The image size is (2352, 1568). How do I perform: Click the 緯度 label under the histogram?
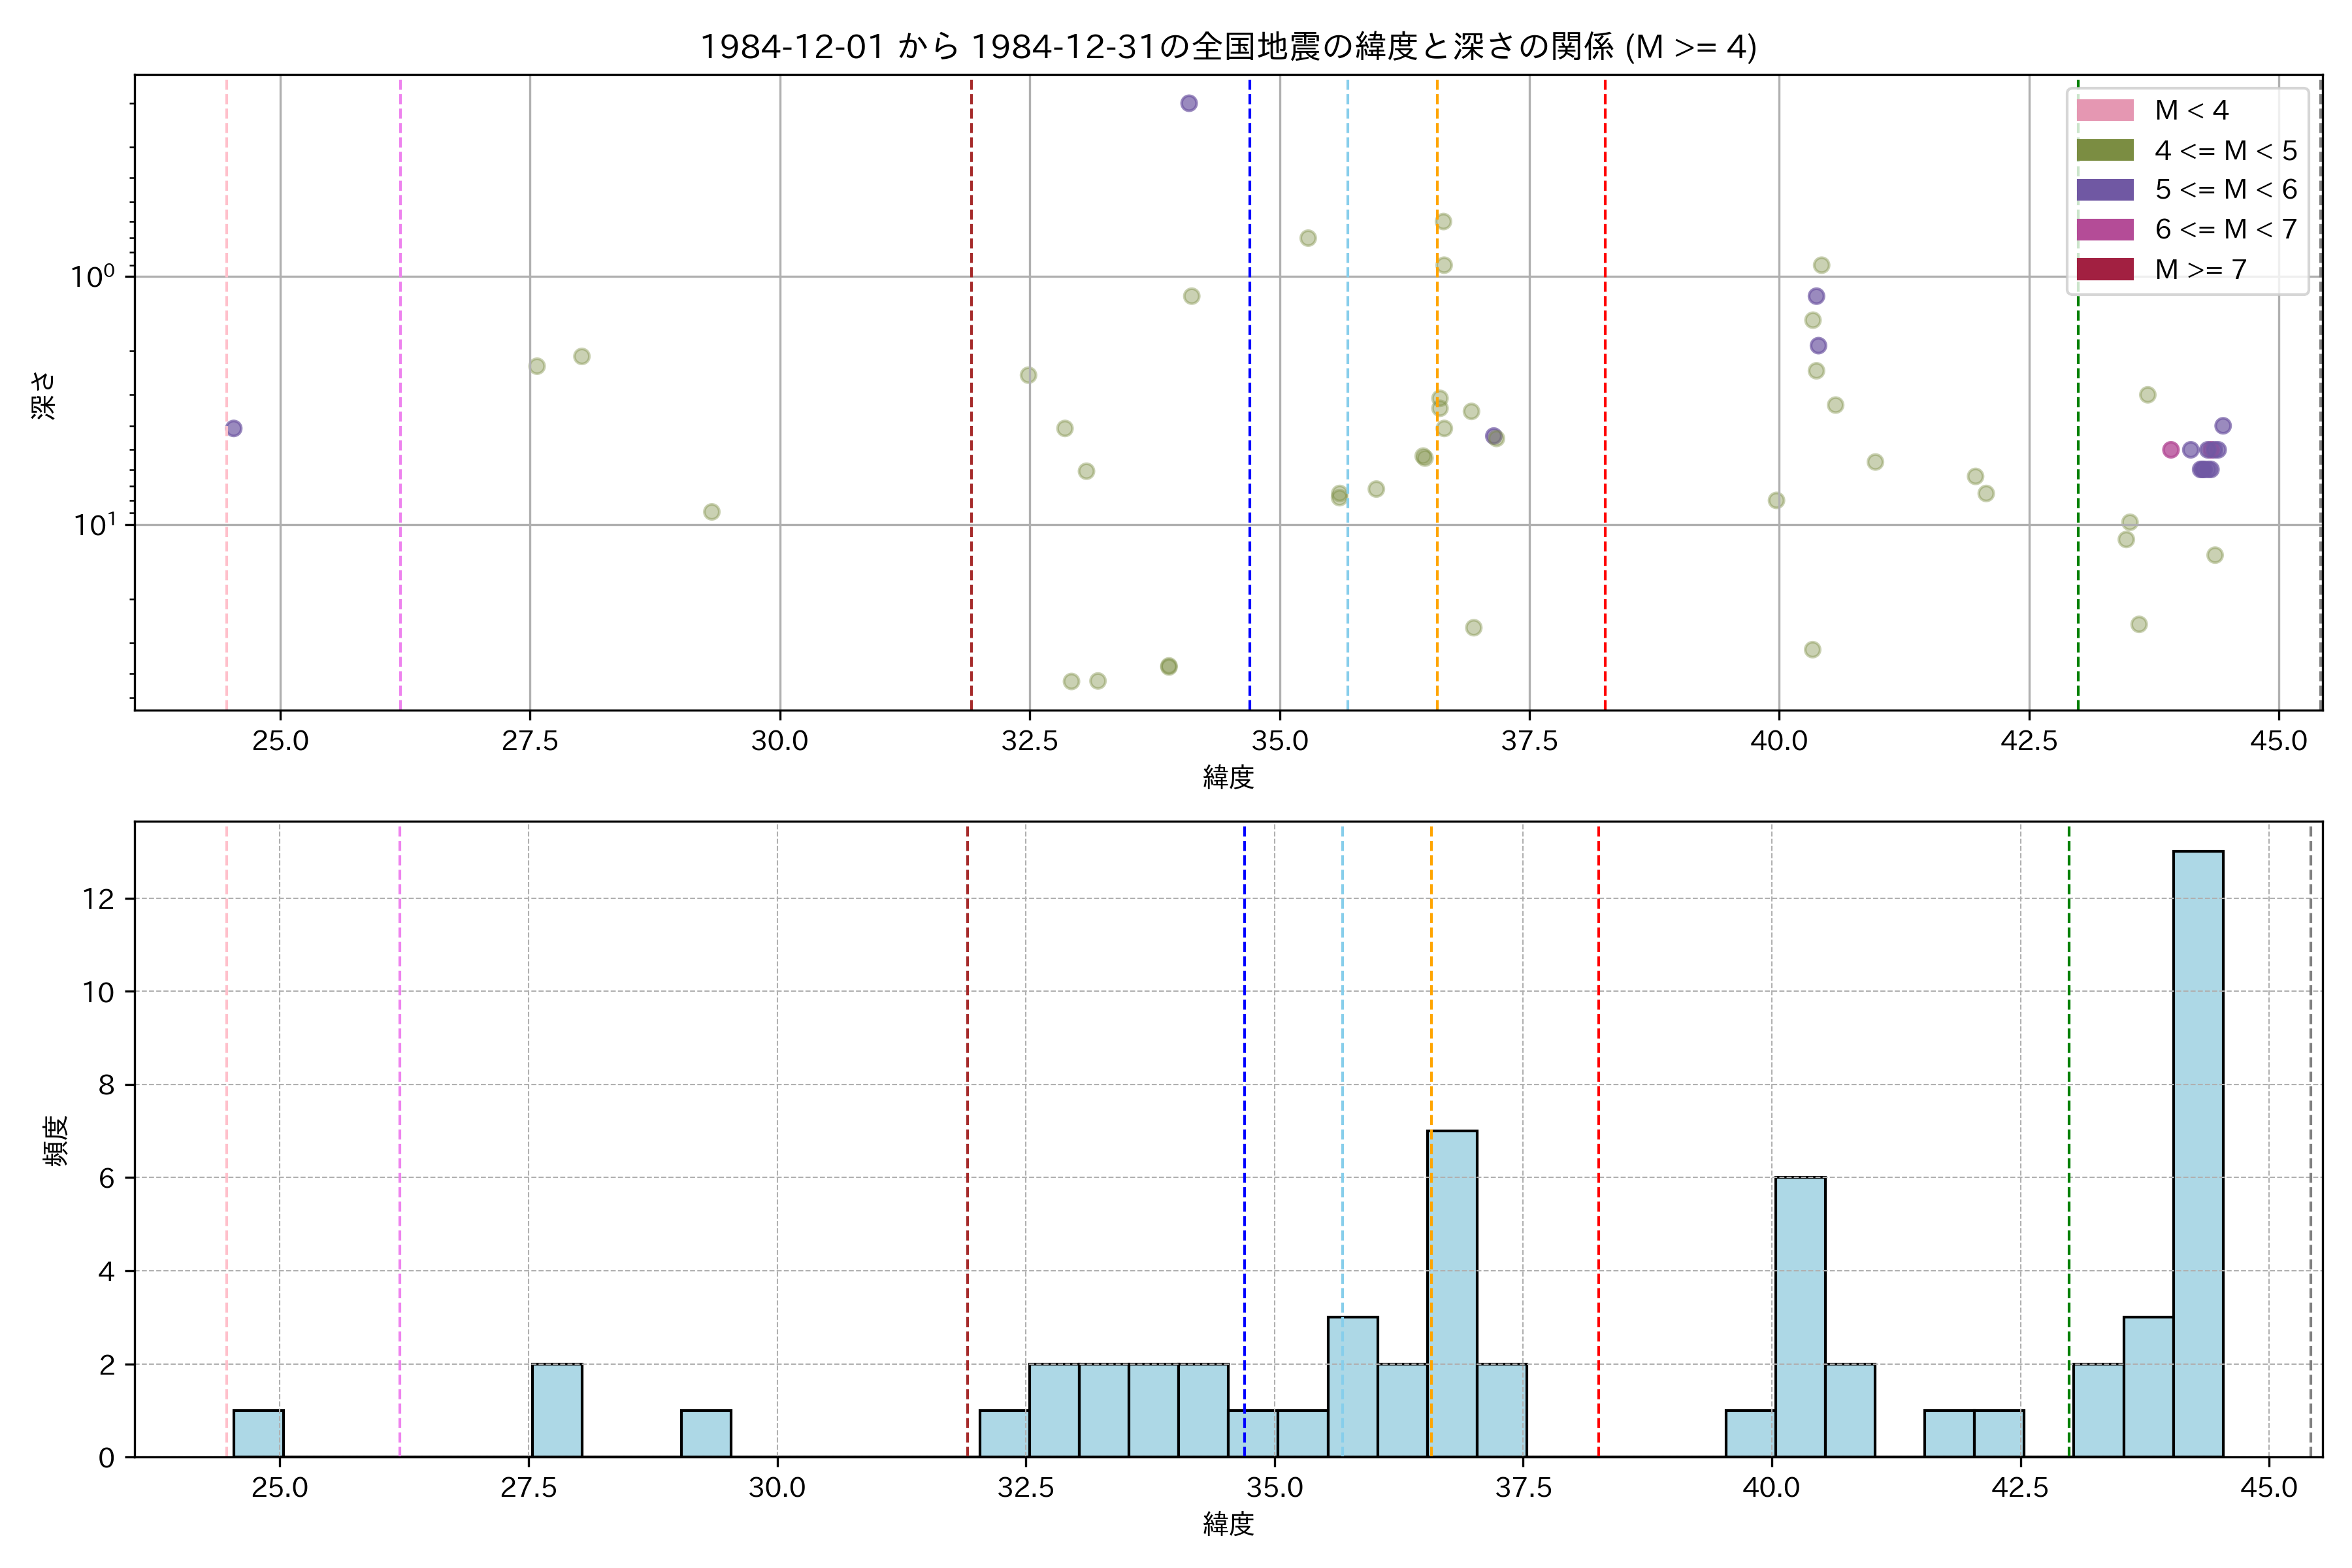(1228, 1524)
